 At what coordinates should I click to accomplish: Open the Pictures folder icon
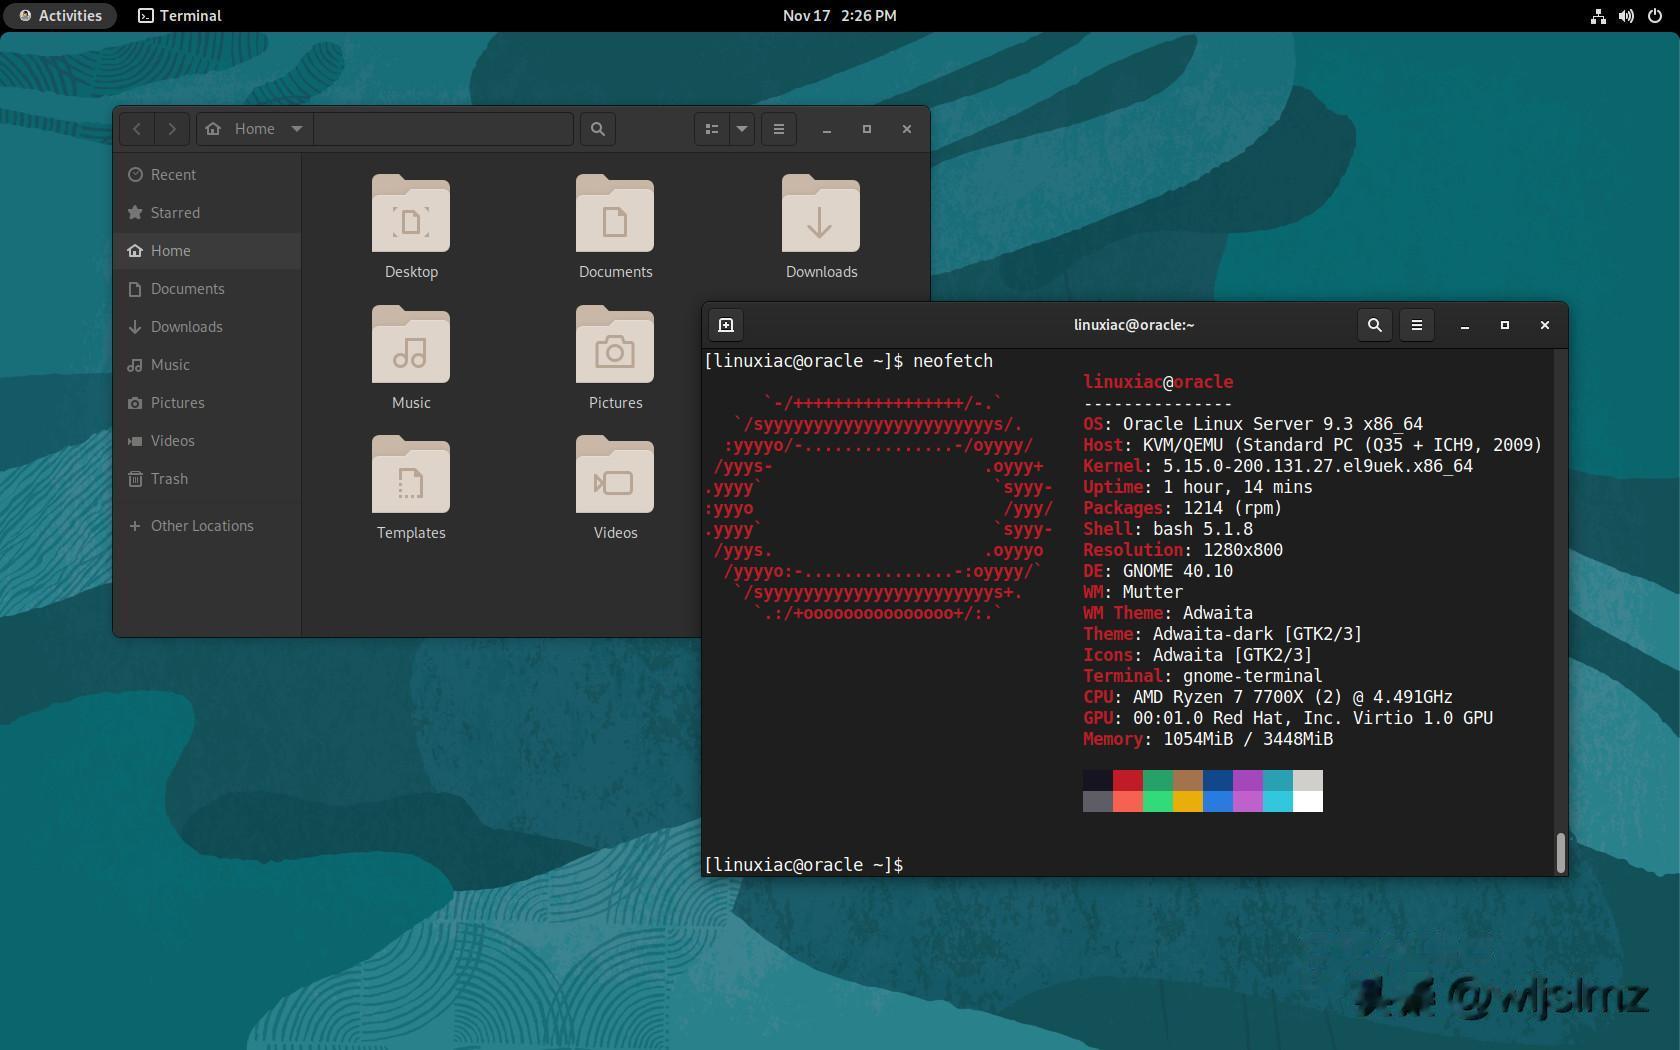(615, 346)
